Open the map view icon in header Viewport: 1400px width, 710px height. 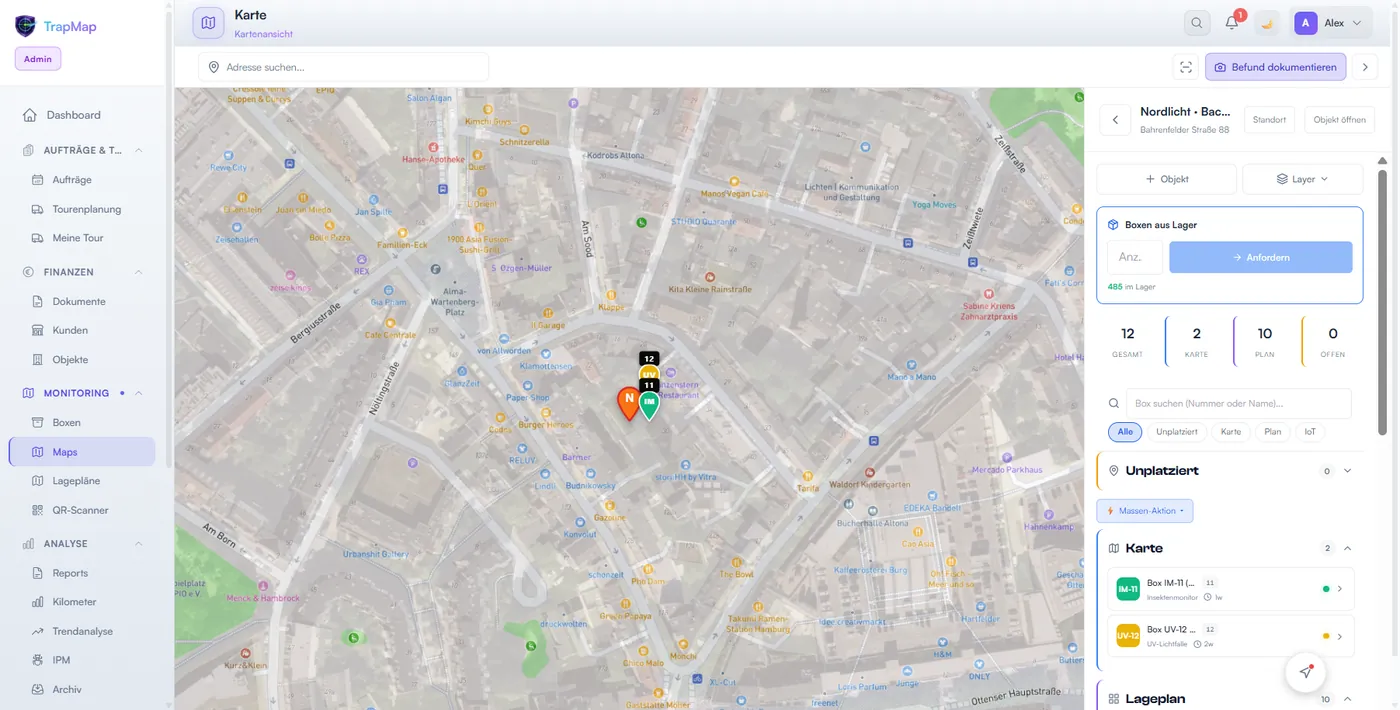coord(208,23)
